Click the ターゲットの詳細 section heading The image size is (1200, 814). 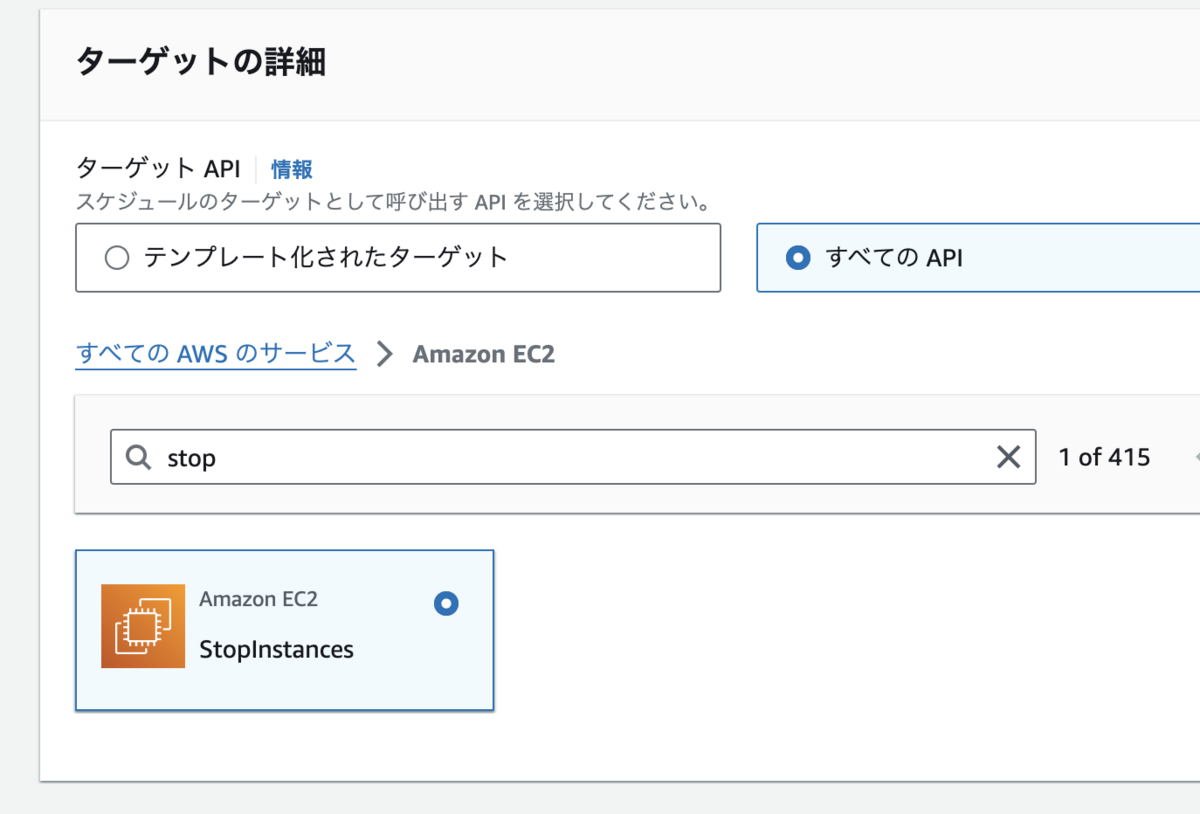pyautogui.click(x=200, y=62)
